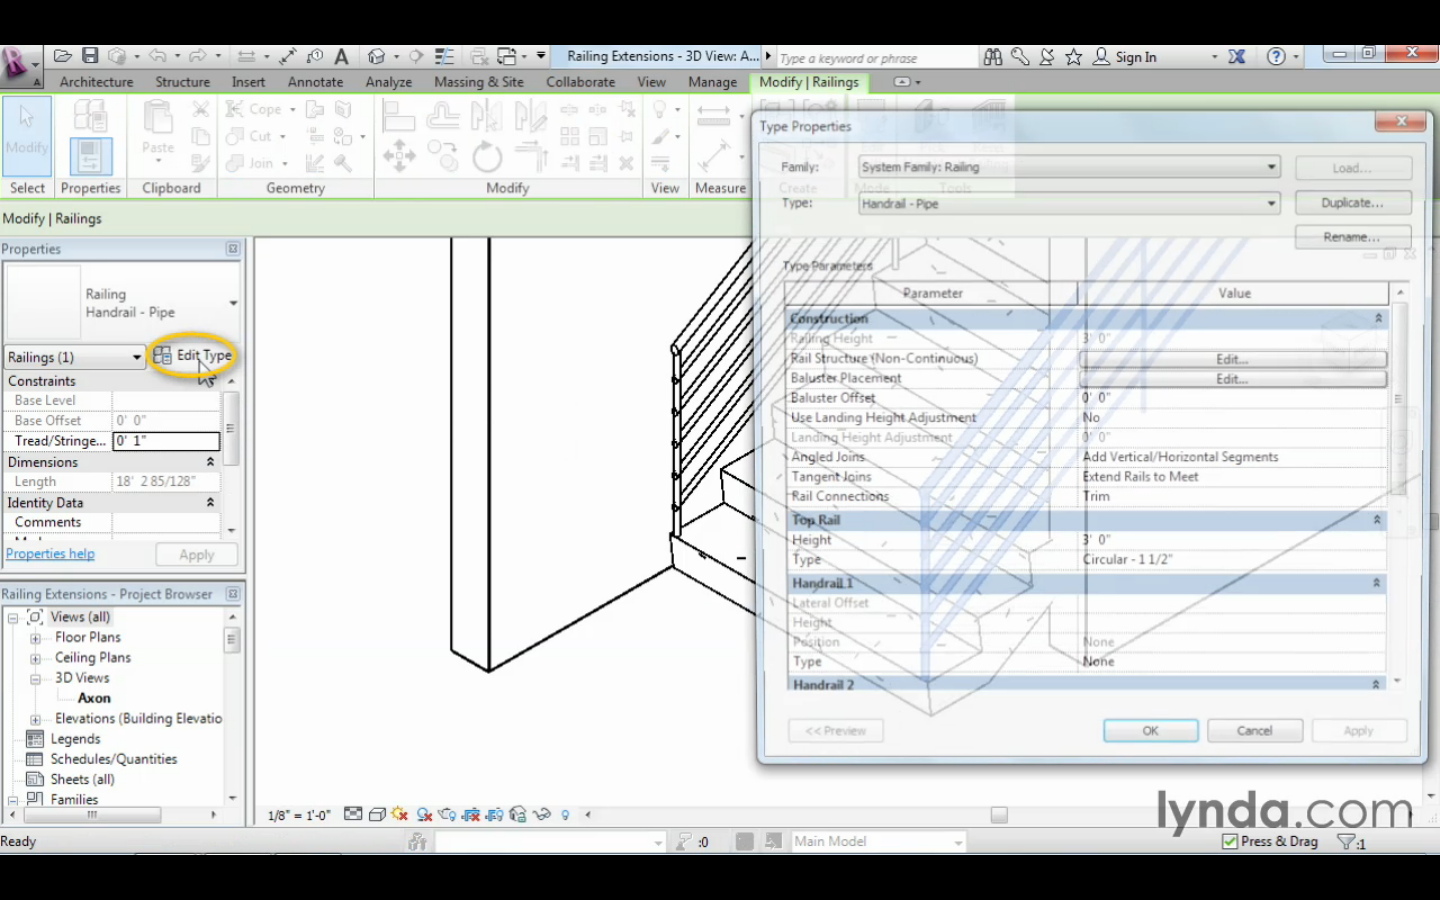1440x900 pixels.
Task: Click the Align tool icon in Modify panel
Action: point(398,116)
